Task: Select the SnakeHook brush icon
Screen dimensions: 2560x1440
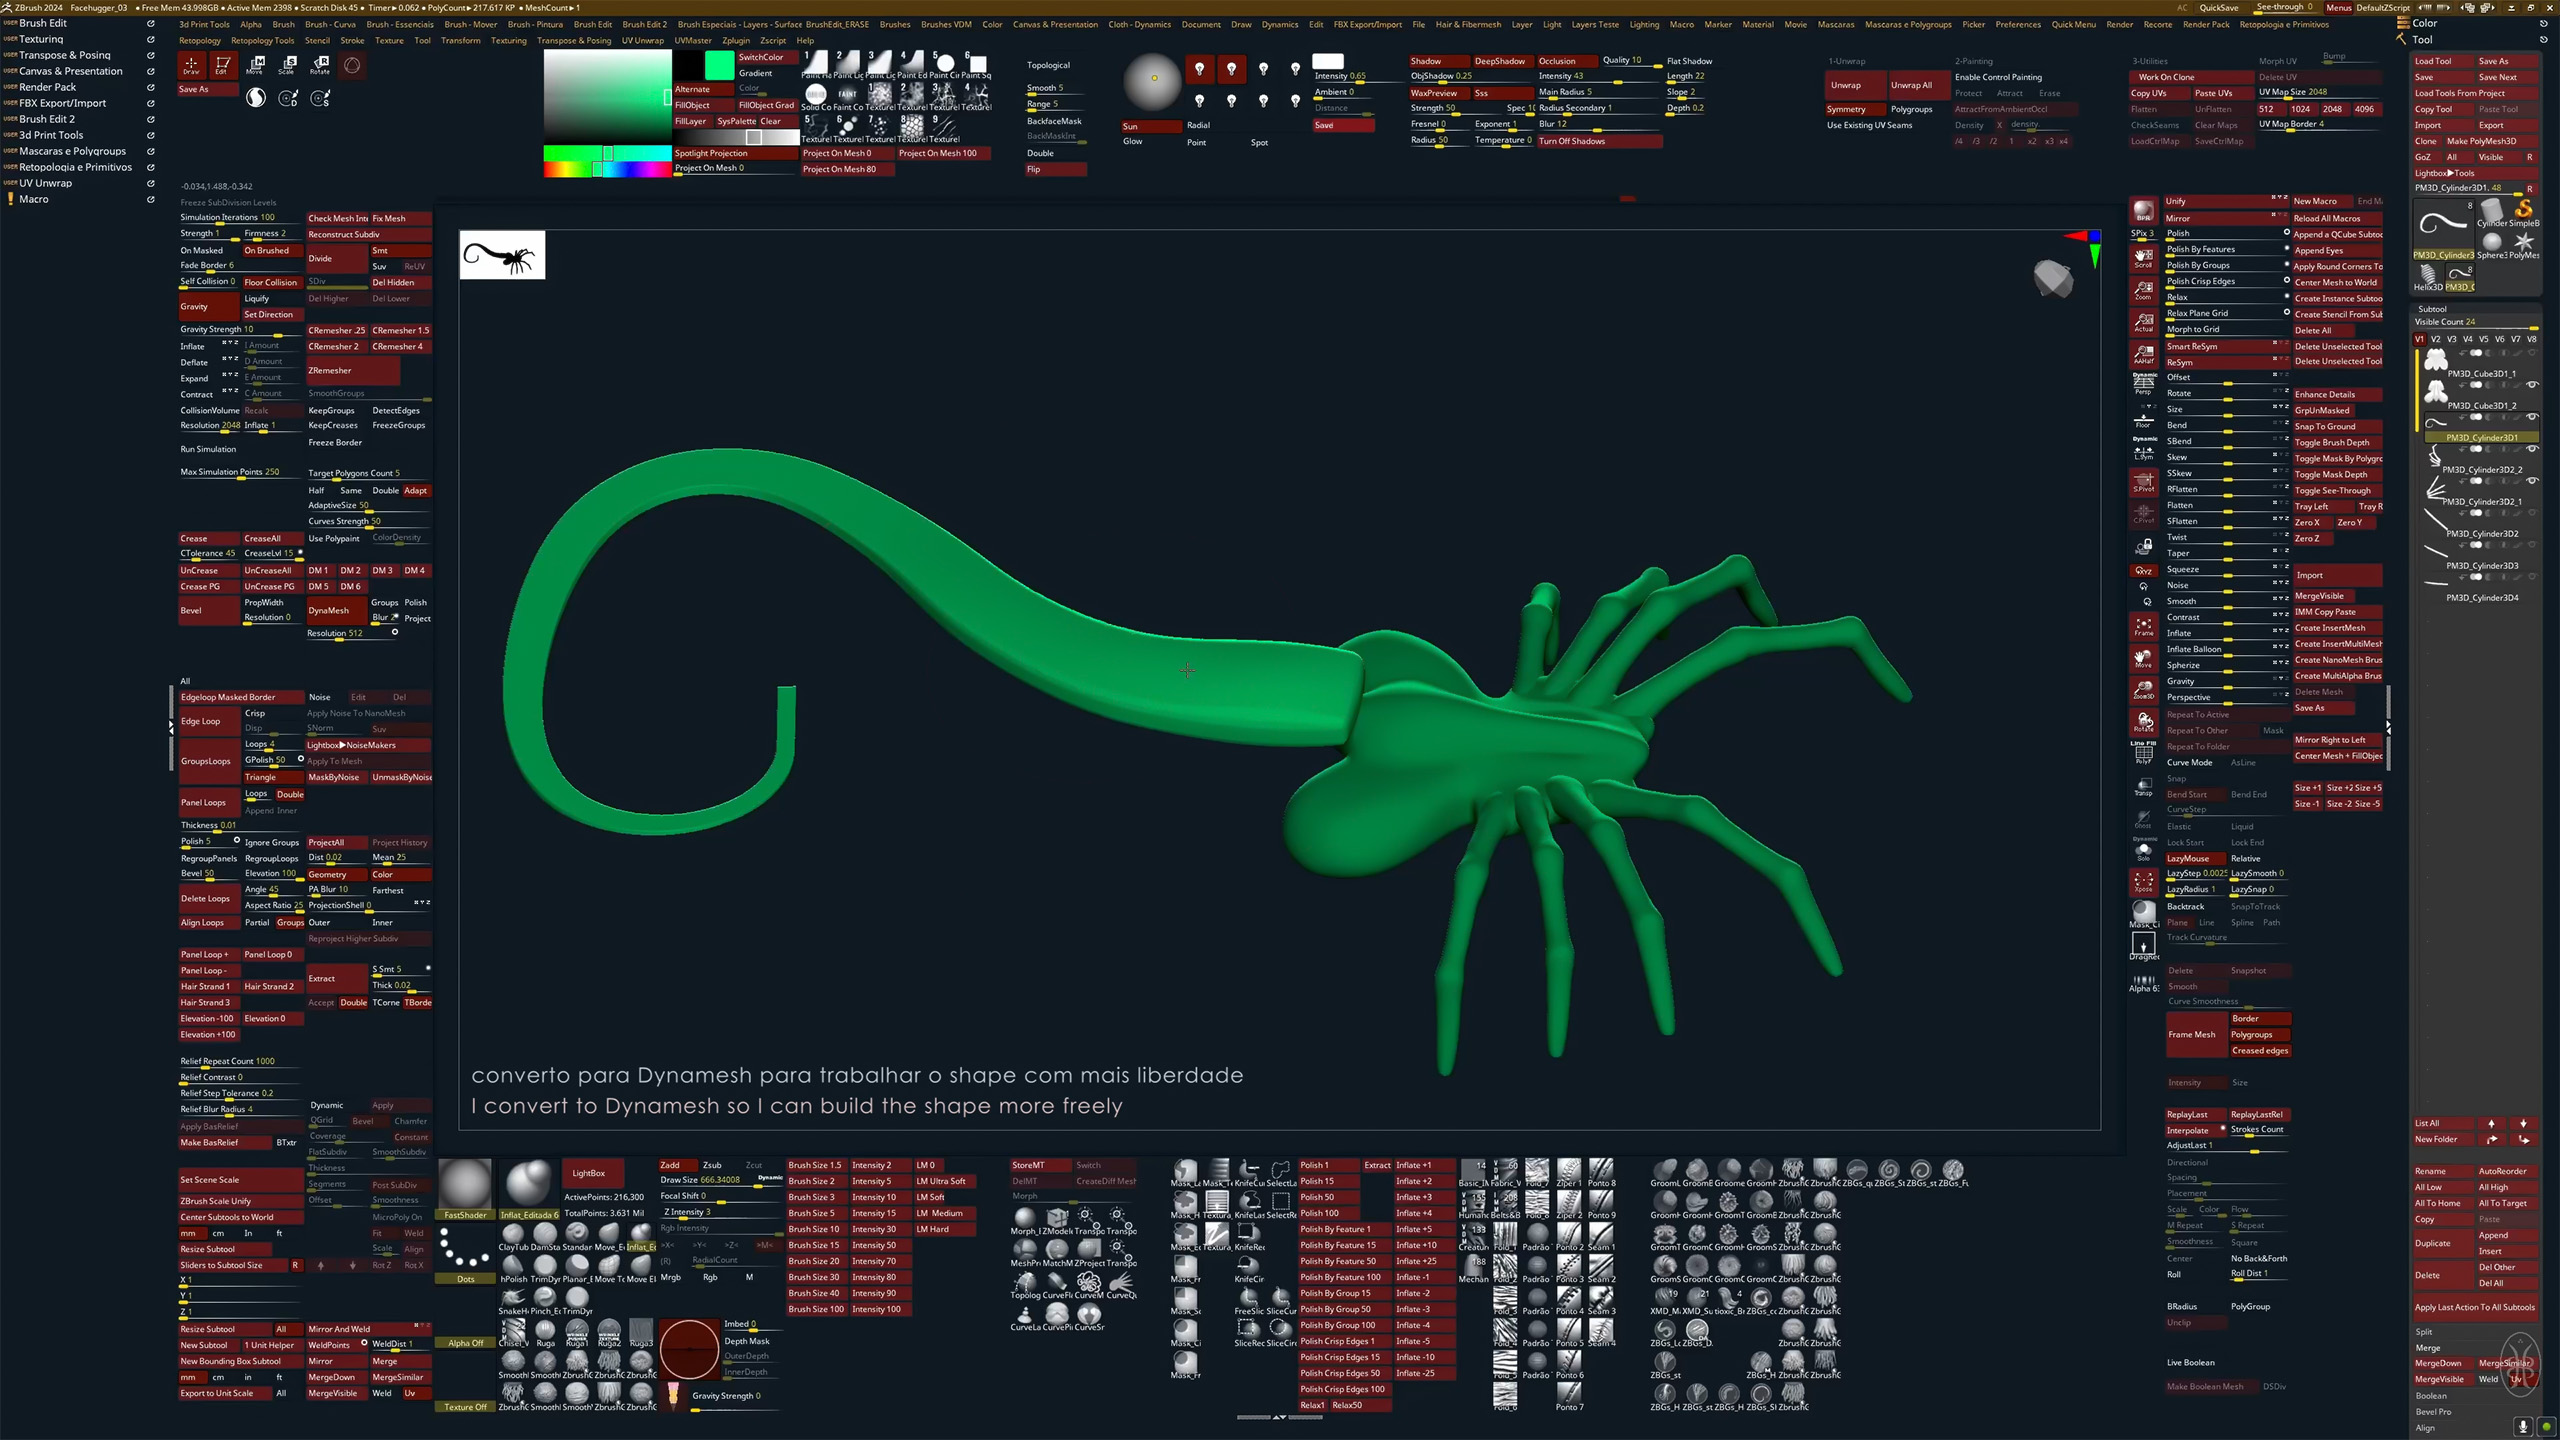Action: [x=513, y=1300]
